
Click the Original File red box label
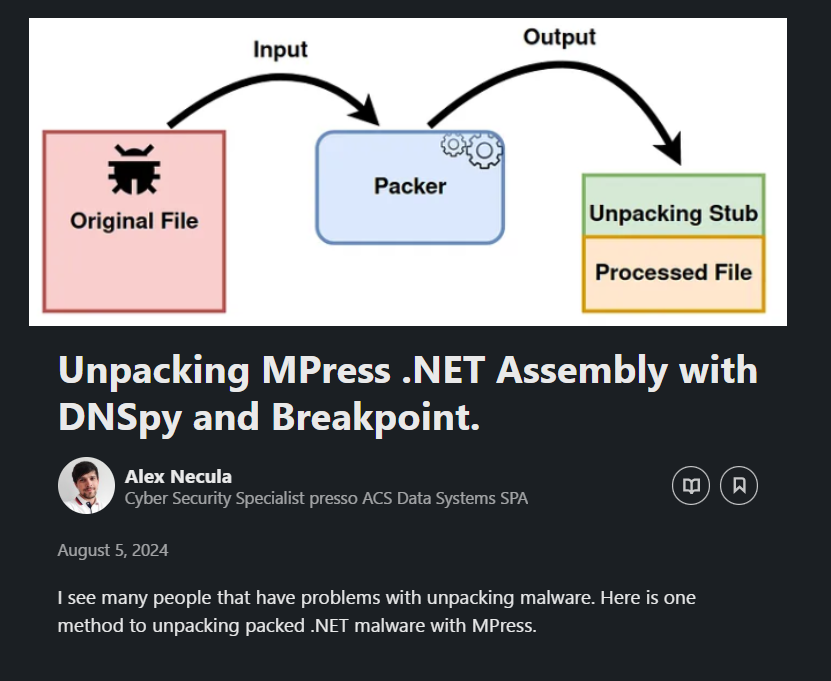coord(134,221)
